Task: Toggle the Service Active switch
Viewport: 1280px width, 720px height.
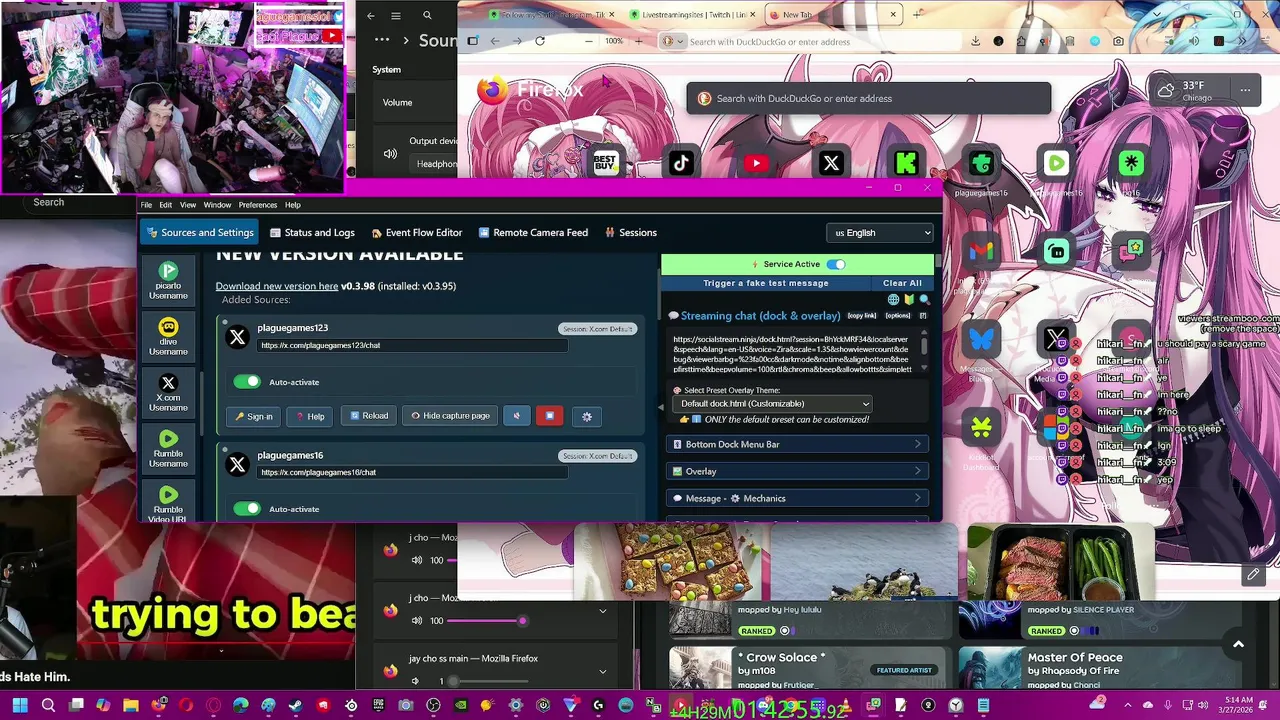Action: [x=835, y=264]
